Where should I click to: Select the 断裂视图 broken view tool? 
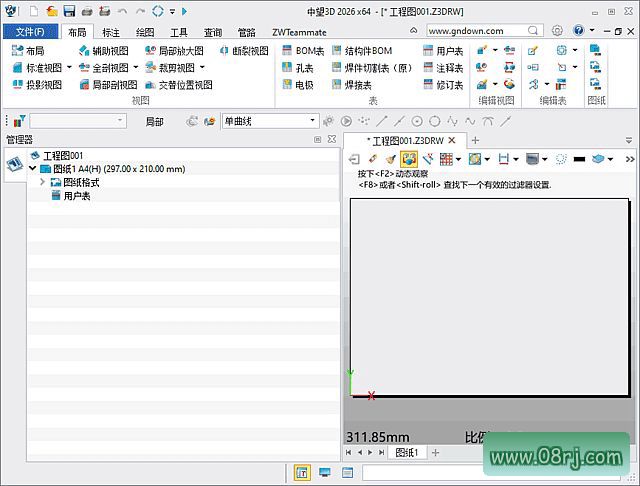(x=244, y=51)
